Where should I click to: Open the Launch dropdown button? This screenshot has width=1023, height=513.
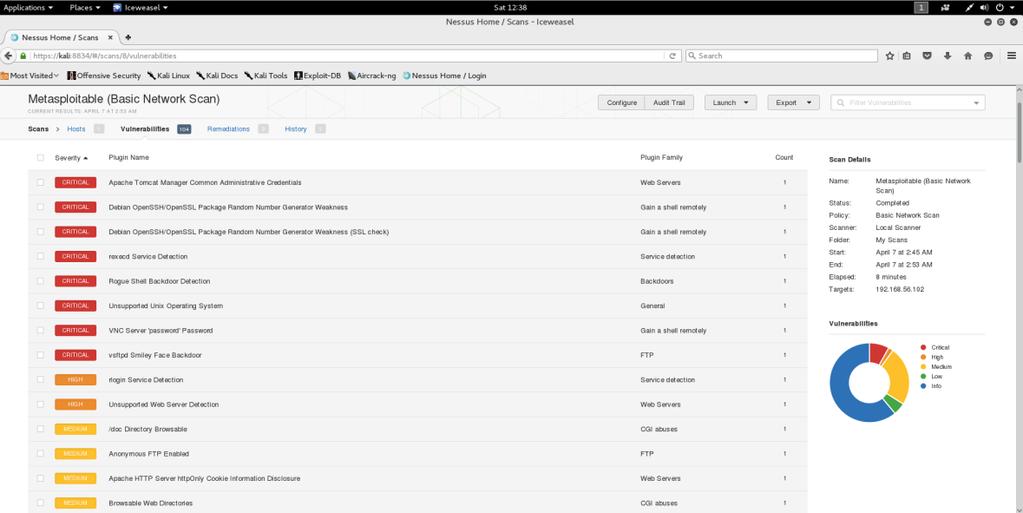(x=730, y=102)
